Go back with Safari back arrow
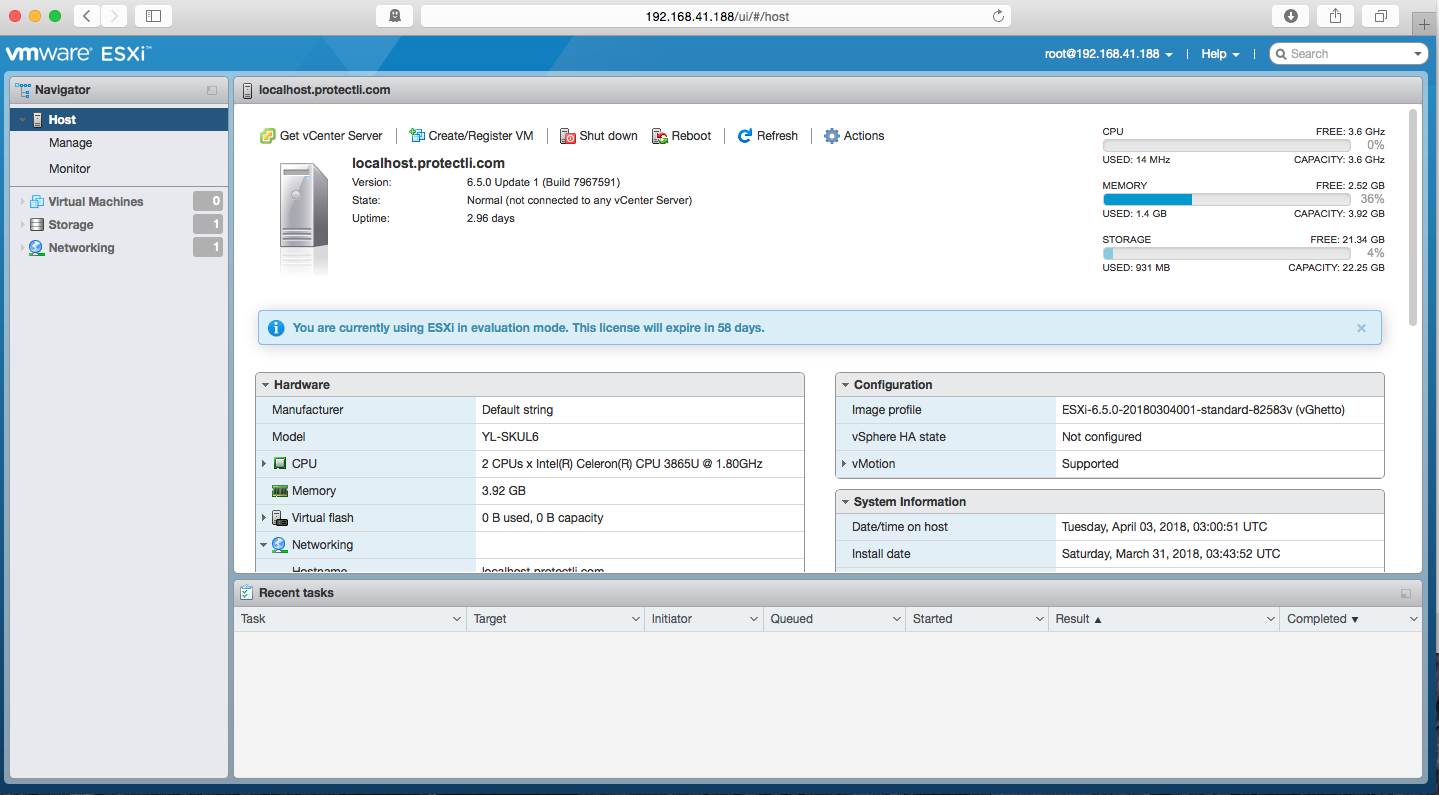 [87, 16]
